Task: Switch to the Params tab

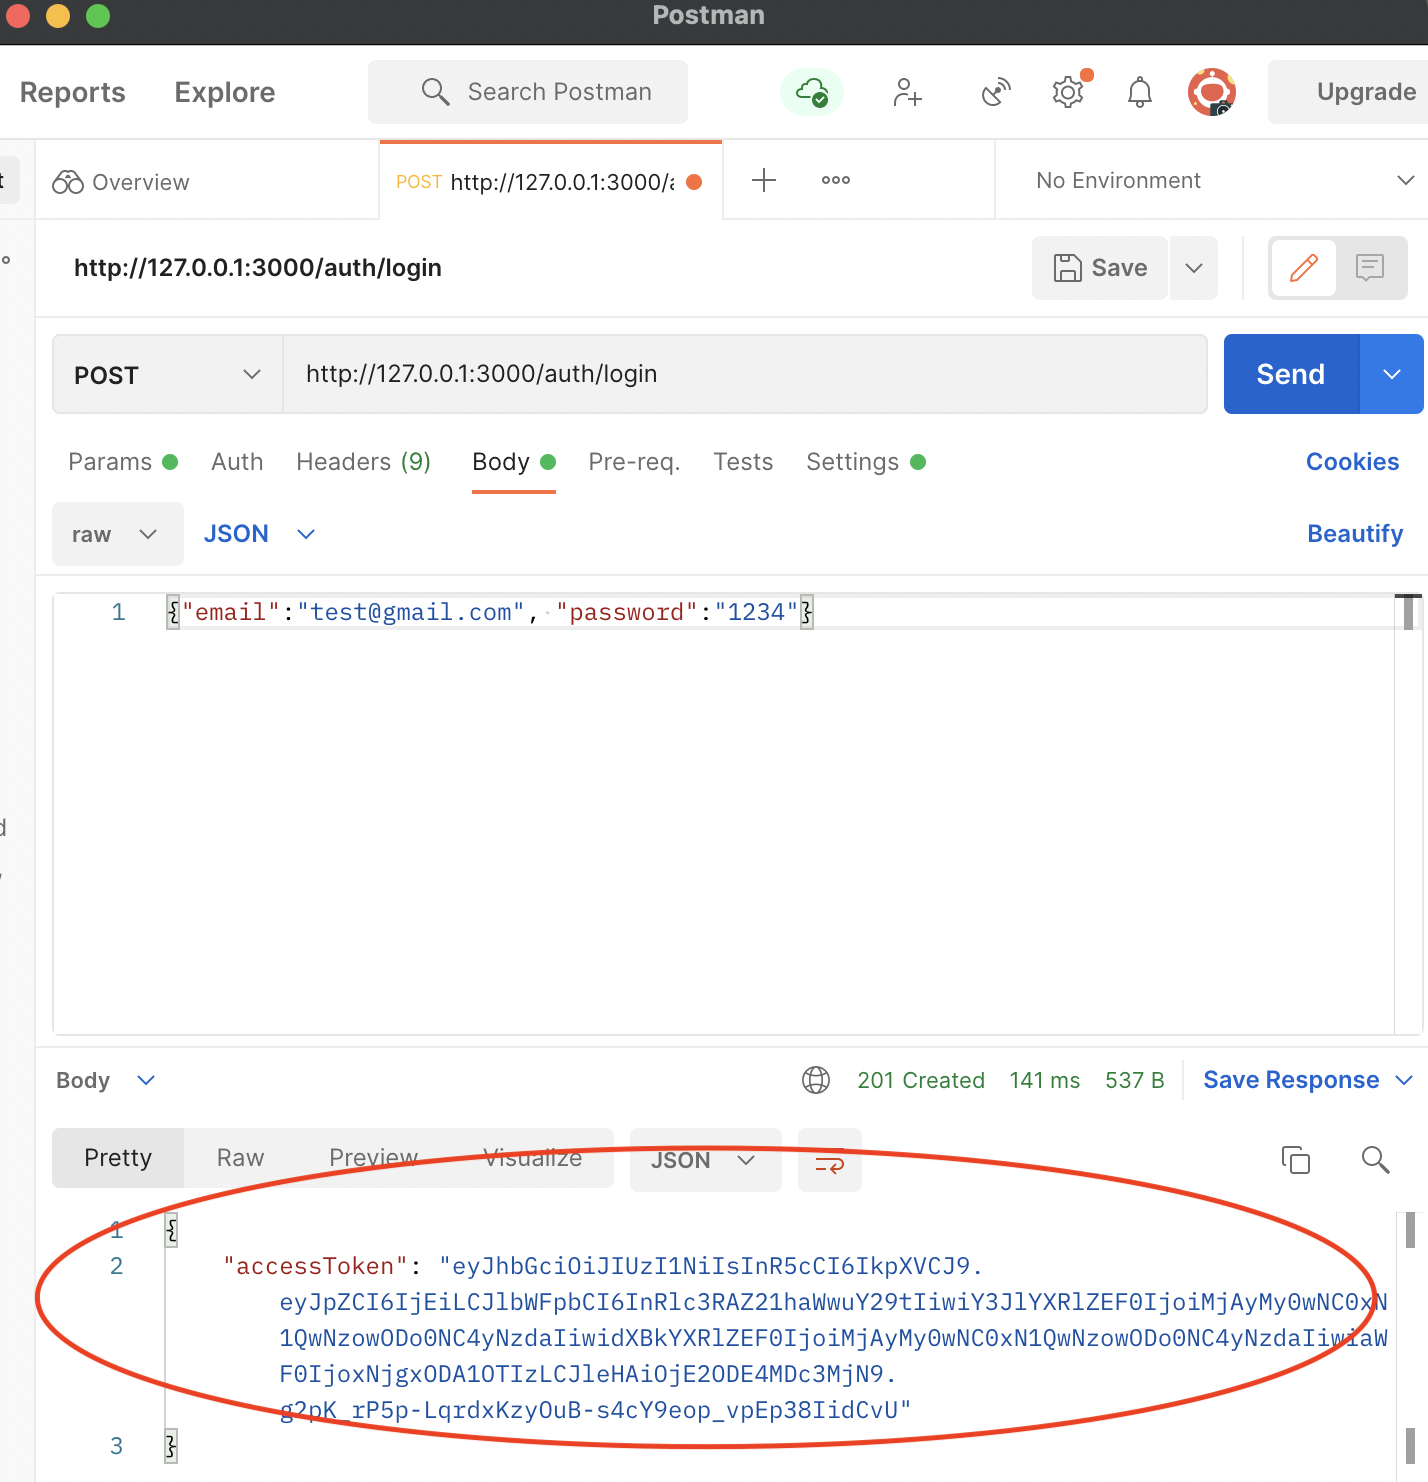Action: click(122, 462)
